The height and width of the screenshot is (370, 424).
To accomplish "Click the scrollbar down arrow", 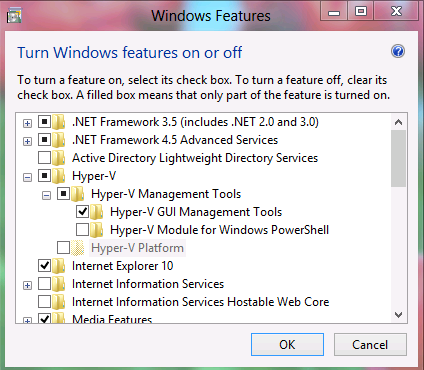I will (398, 315).
